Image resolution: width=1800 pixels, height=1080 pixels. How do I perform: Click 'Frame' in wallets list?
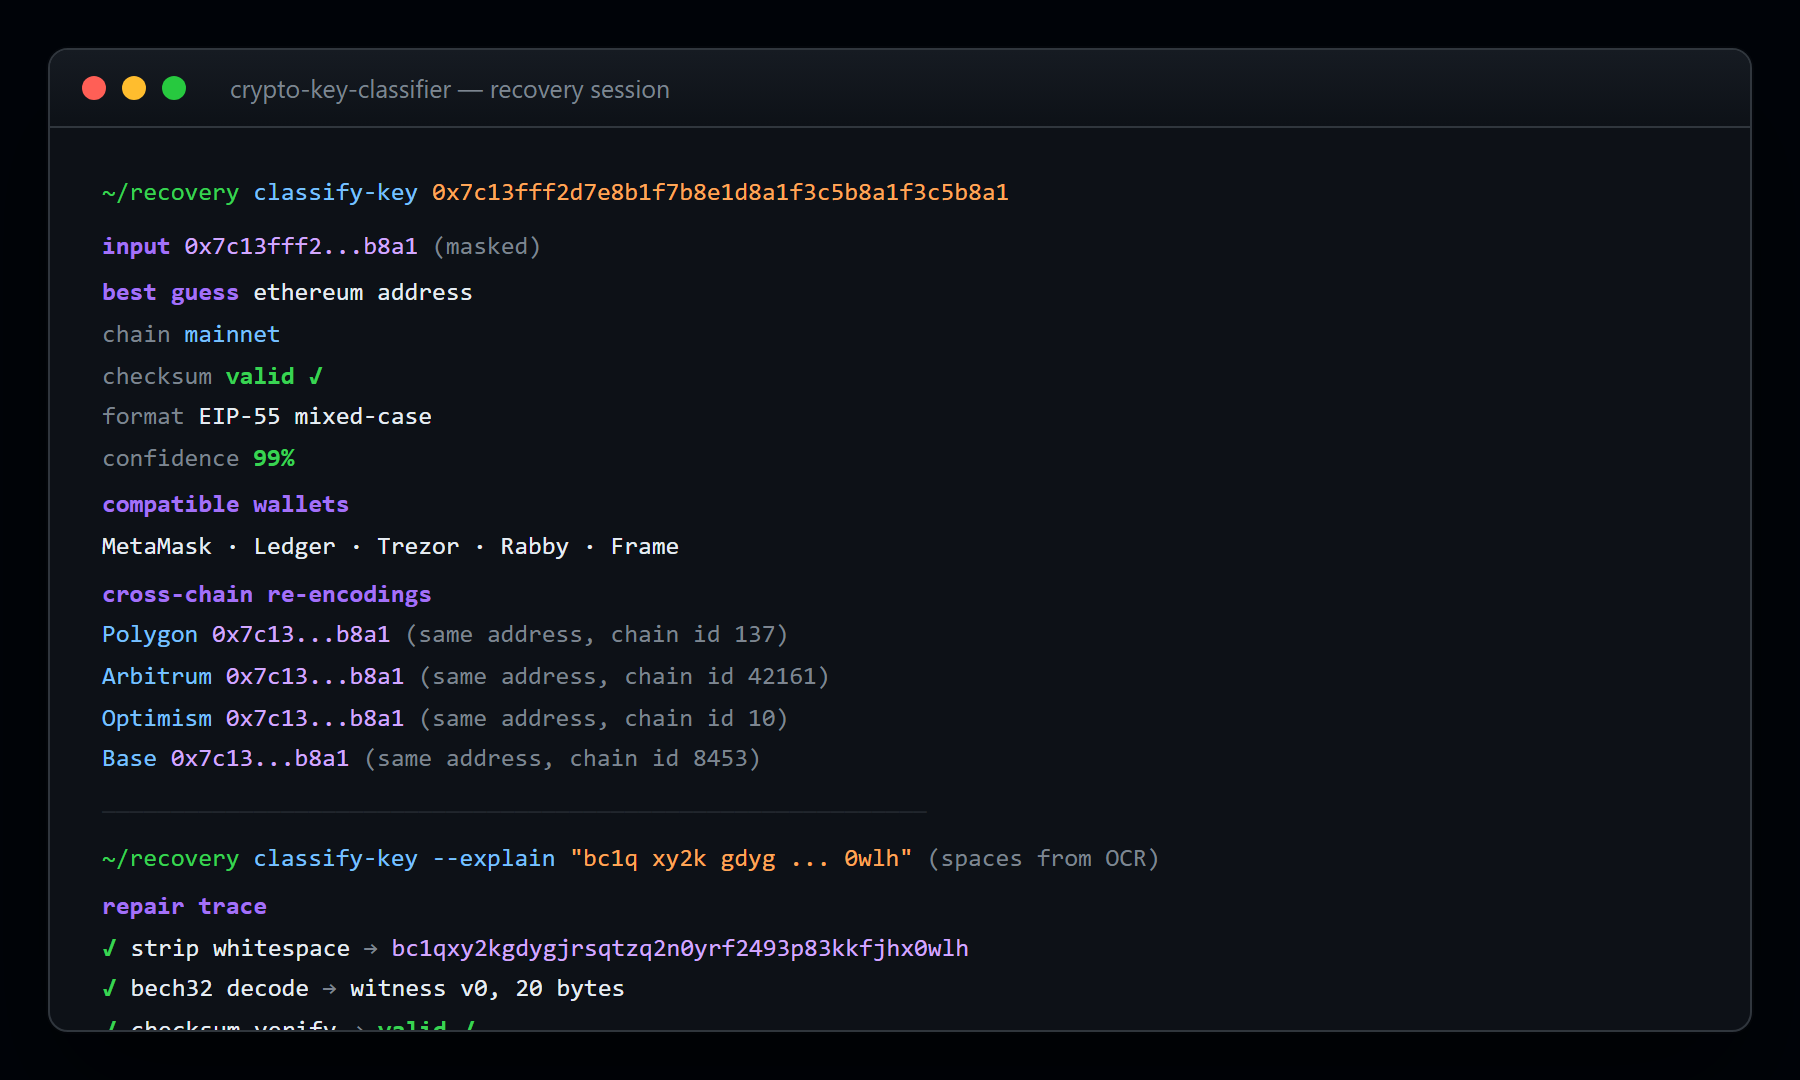pyautogui.click(x=645, y=546)
